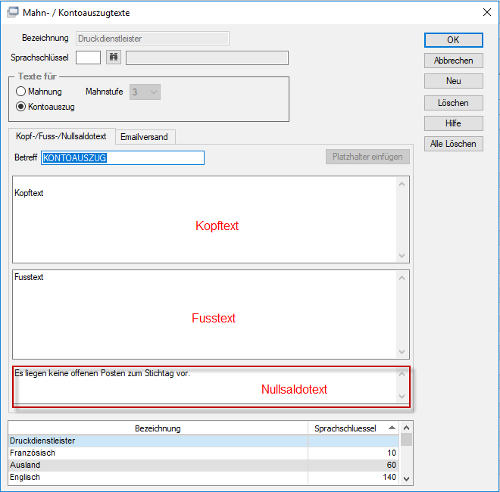The width and height of the screenshot is (500, 492).
Task: Select the Ausland row
Action: [203, 465]
